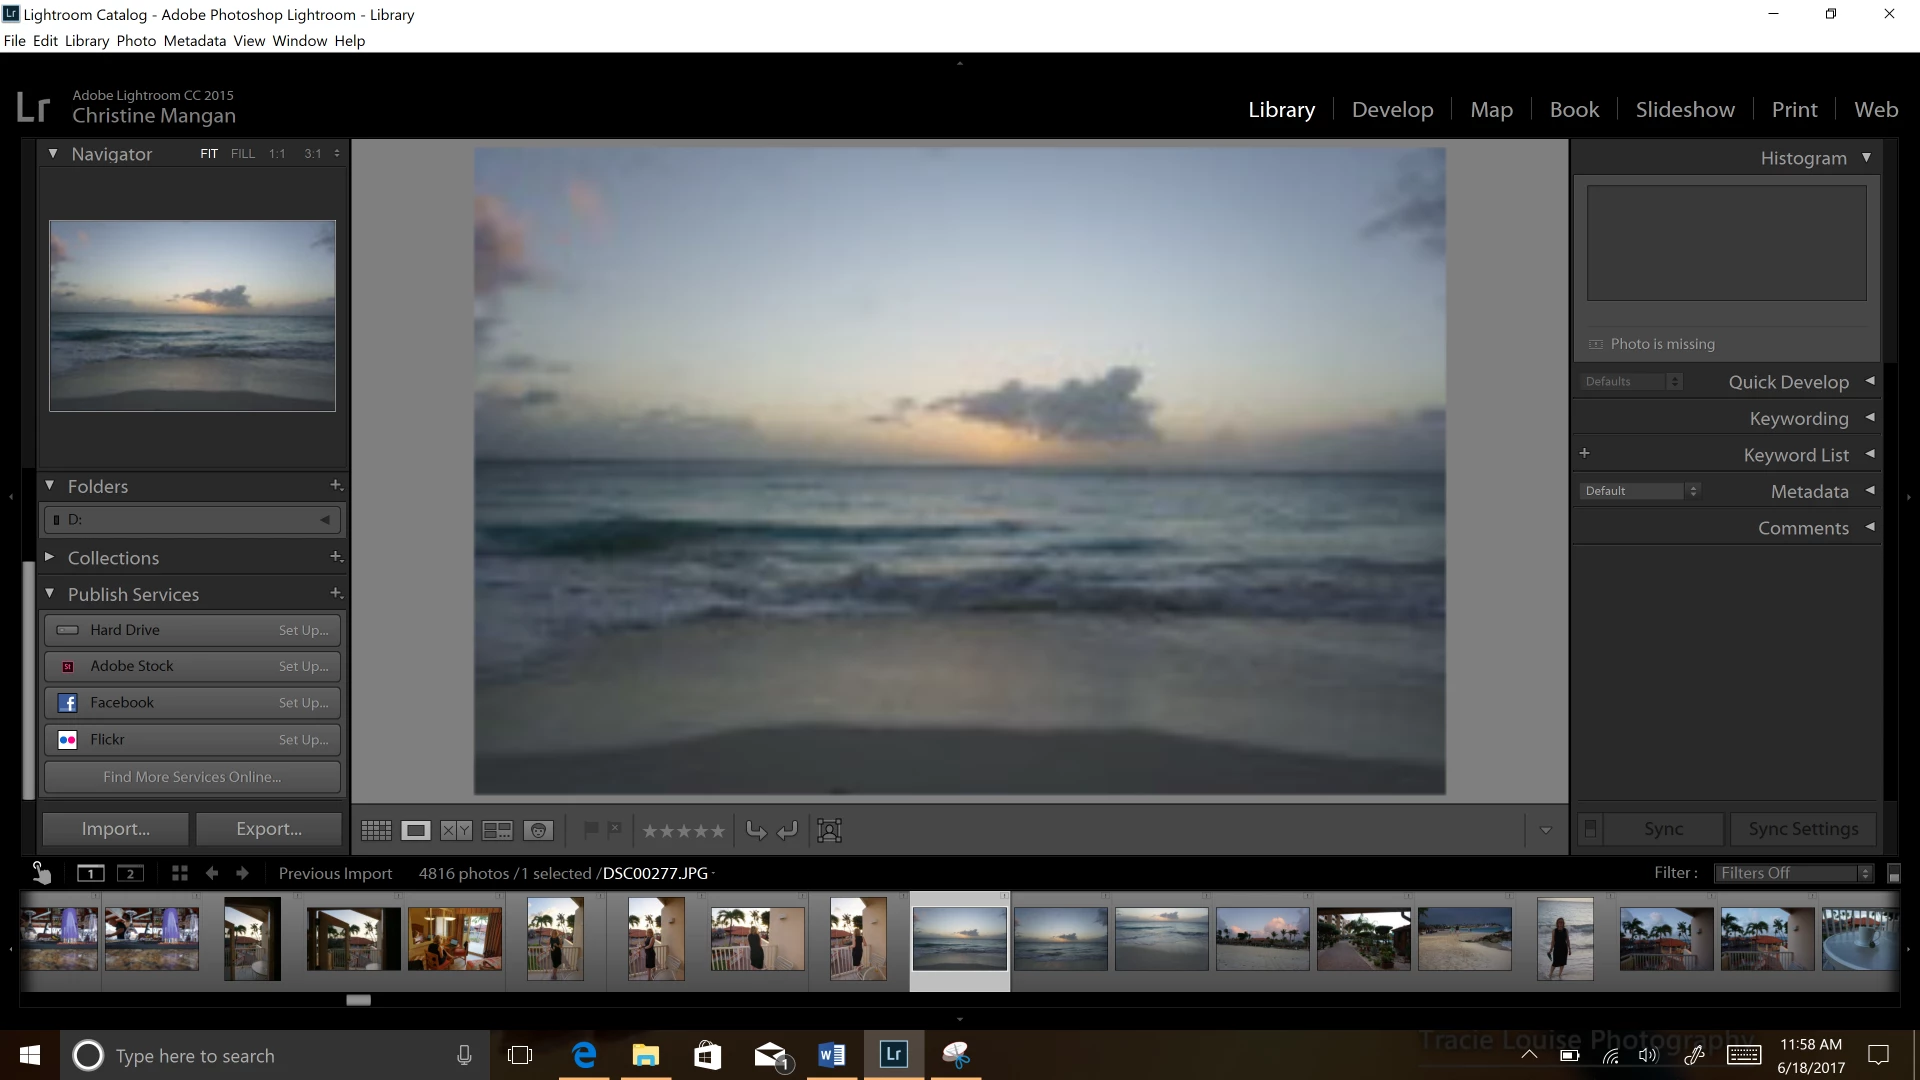This screenshot has width=1920, height=1080.
Task: Select the pink cloud beach thumbnail
Action: (x=1262, y=939)
